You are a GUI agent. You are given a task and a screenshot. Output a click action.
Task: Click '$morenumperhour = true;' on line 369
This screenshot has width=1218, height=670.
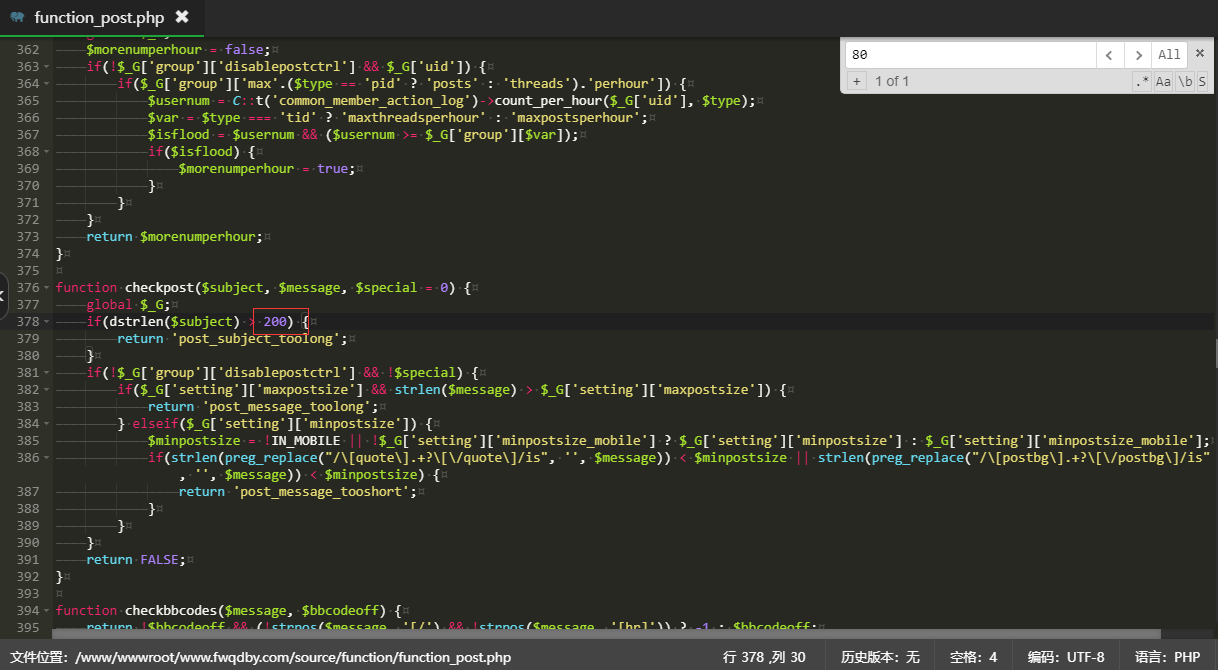pos(267,169)
